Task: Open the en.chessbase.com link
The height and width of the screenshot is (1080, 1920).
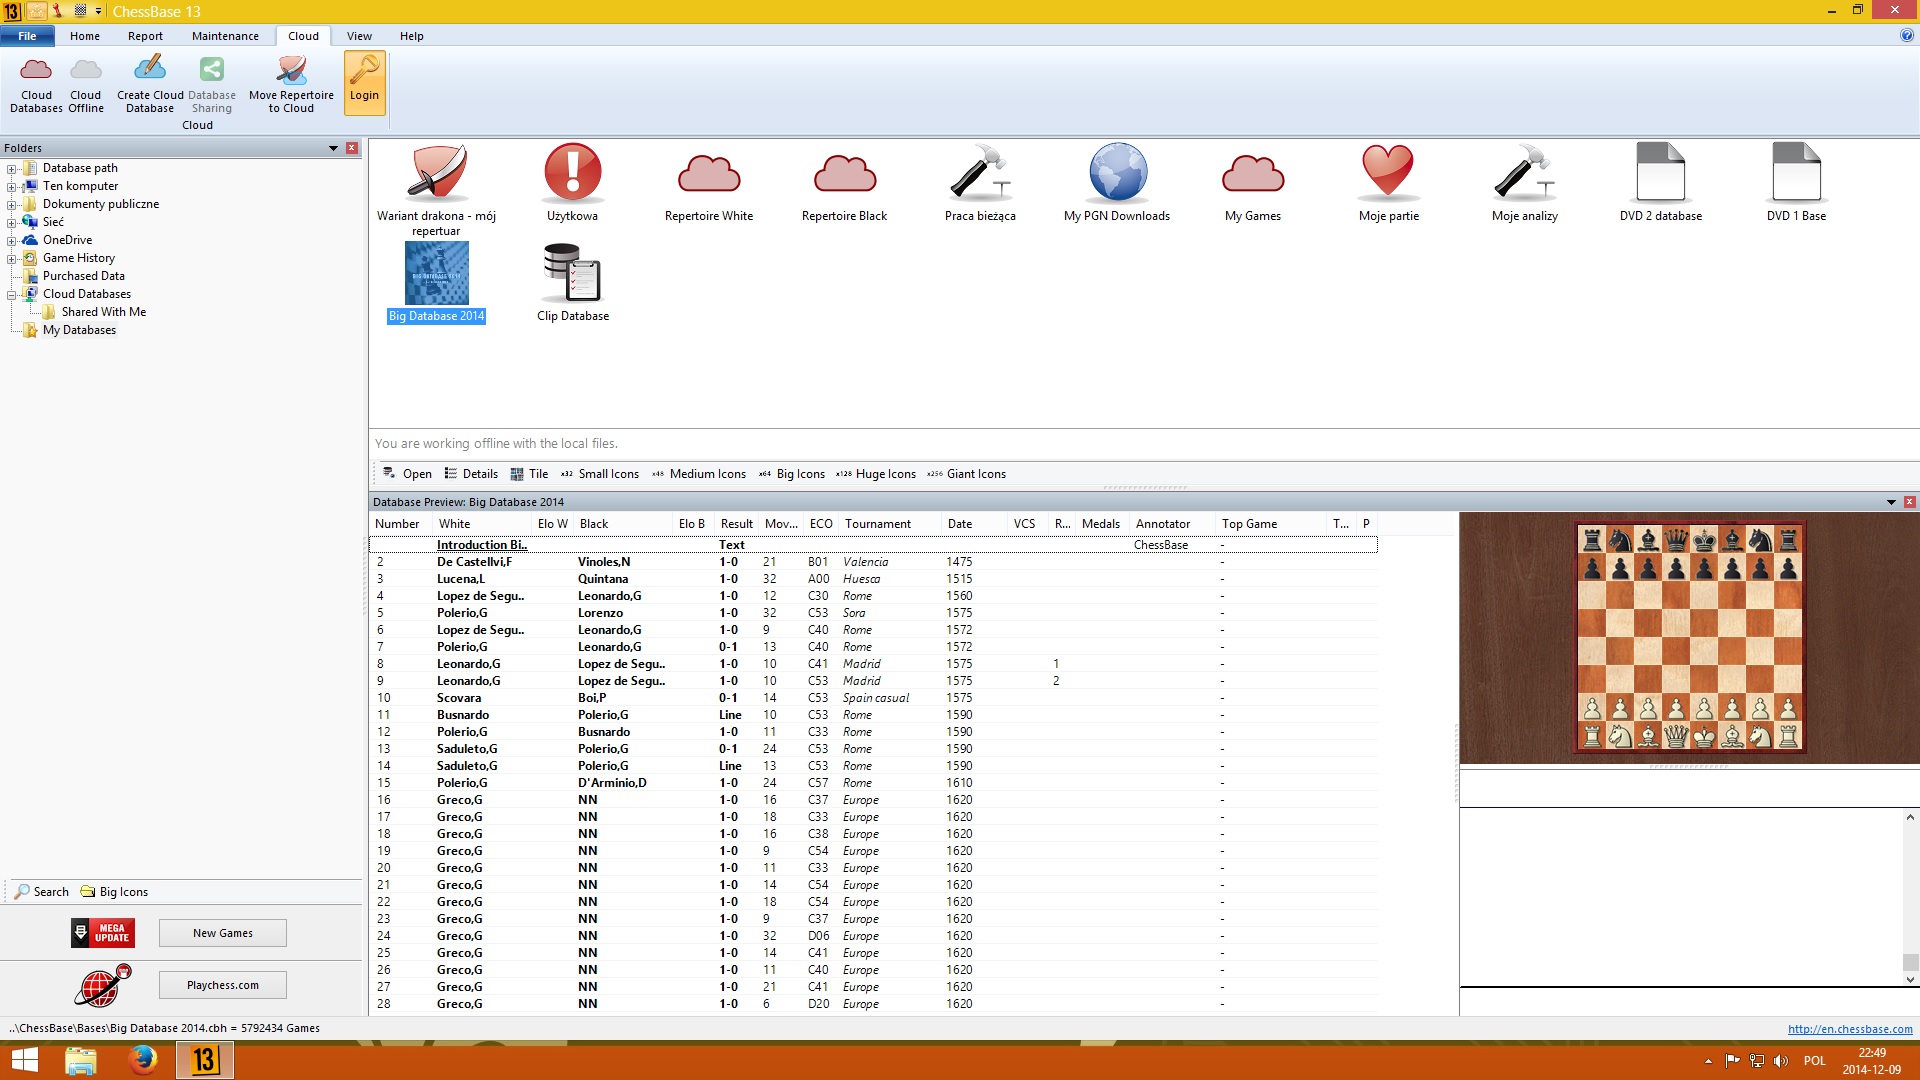Action: point(1849,1029)
